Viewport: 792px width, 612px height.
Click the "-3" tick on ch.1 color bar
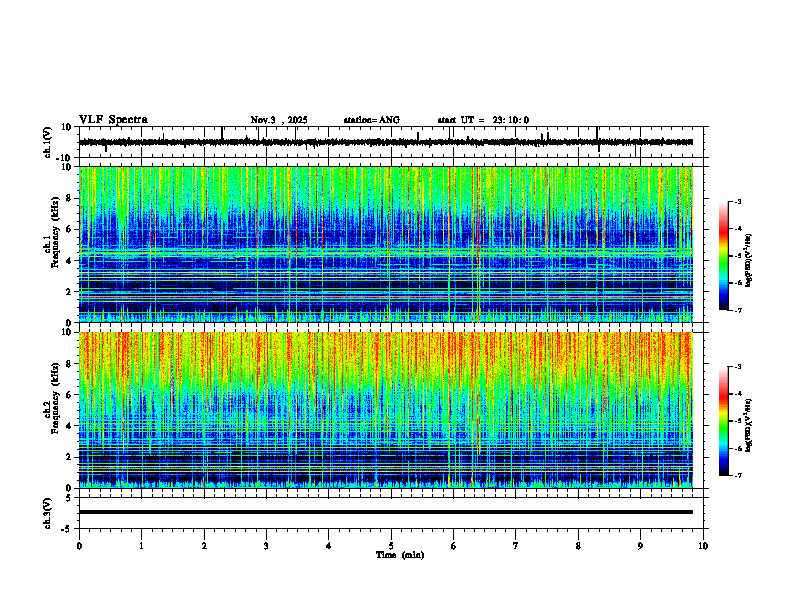pos(737,201)
